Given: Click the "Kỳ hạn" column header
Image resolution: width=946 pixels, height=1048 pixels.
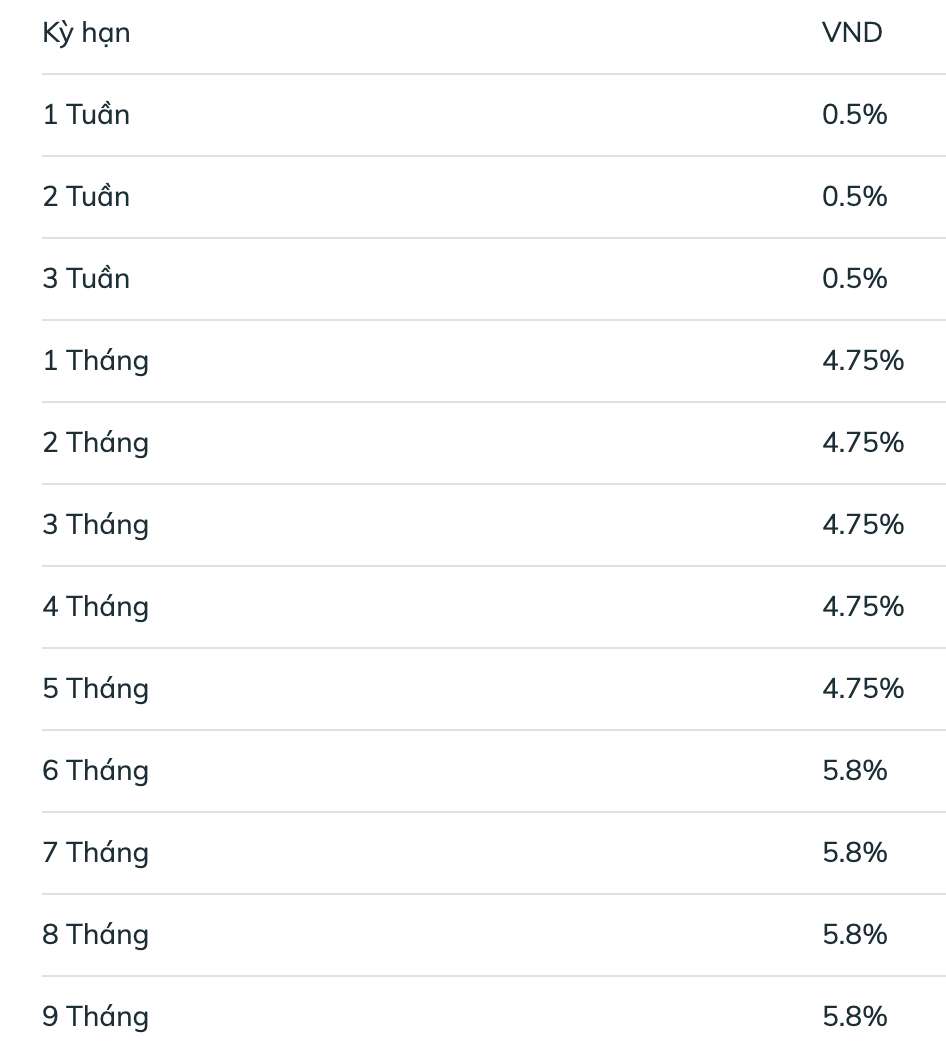Looking at the screenshot, I should (86, 33).
